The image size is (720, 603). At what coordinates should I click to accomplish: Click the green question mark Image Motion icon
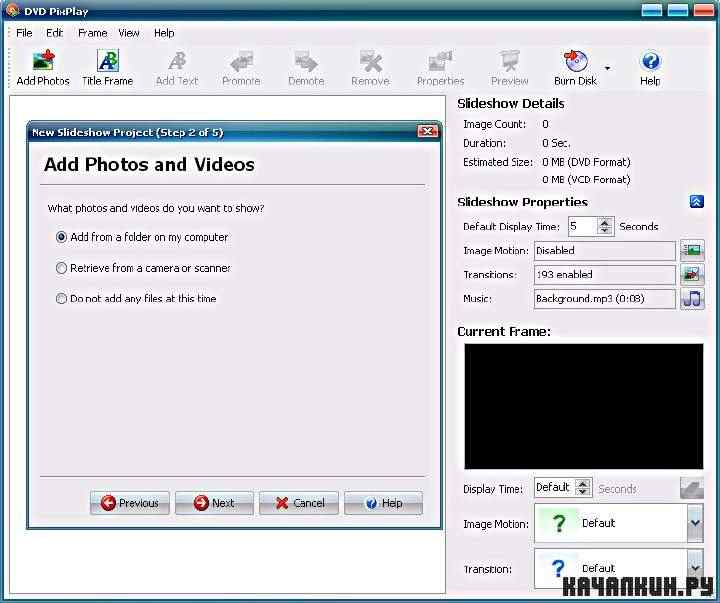pos(558,523)
